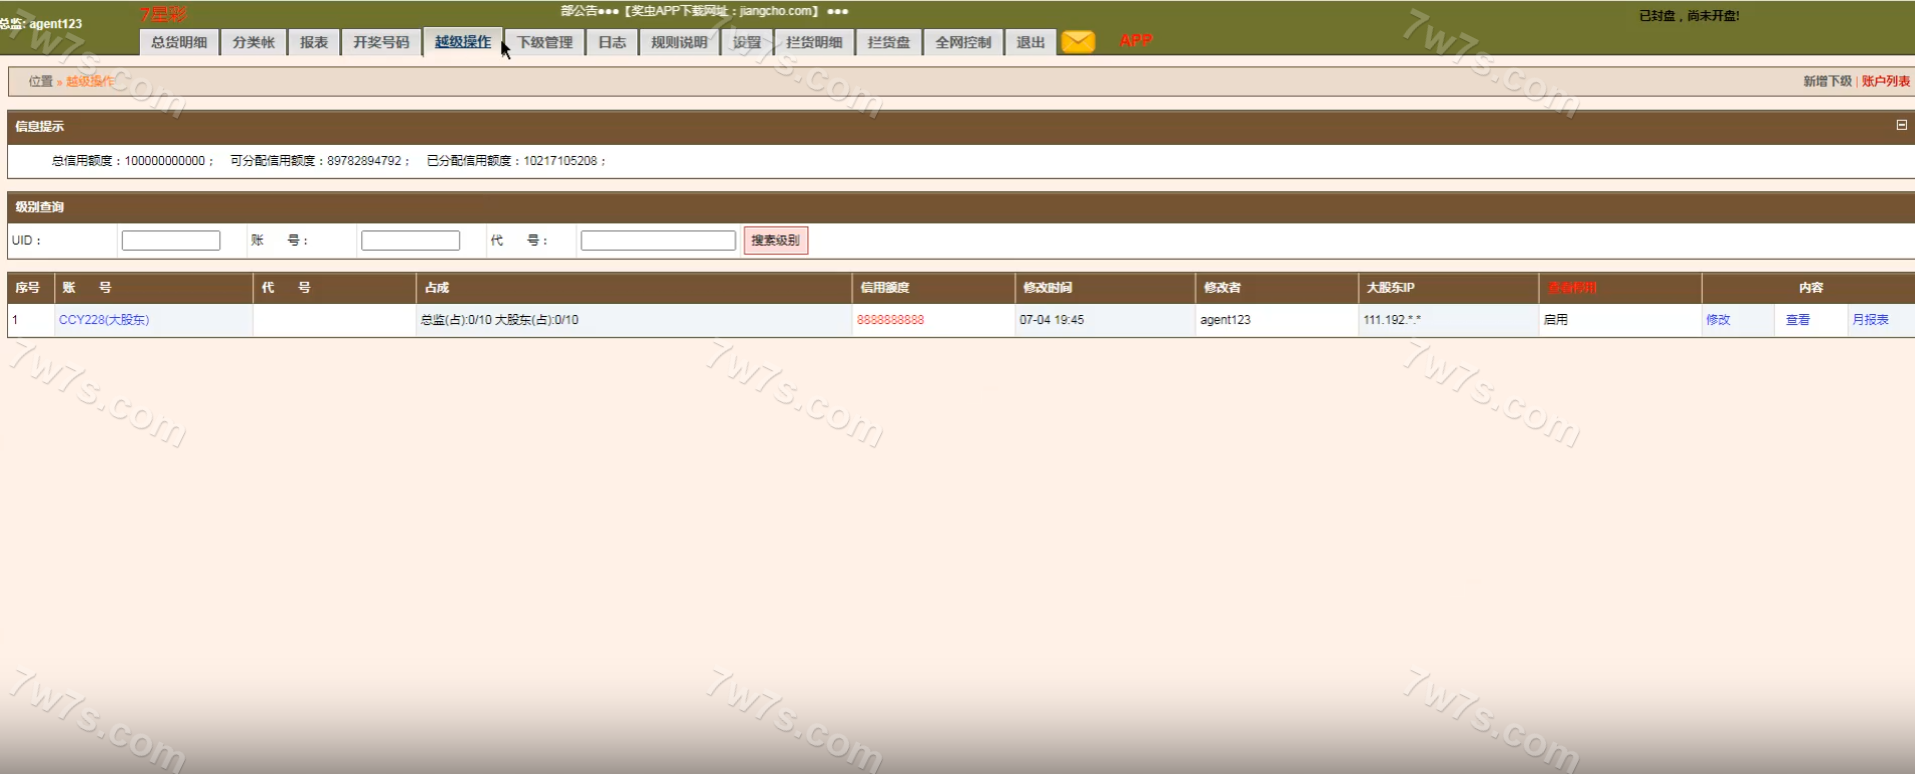Click the 新增下级 link
The height and width of the screenshot is (774, 1915).
click(1827, 81)
